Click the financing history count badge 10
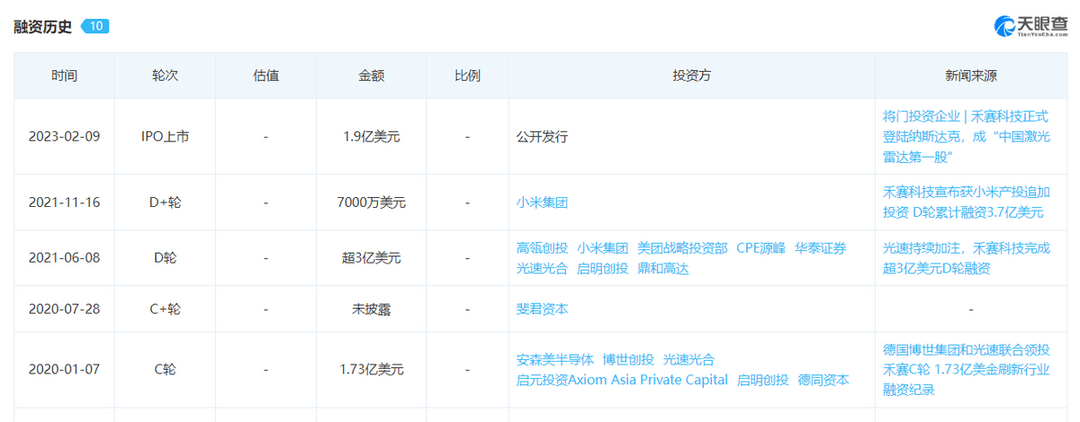The height and width of the screenshot is (422, 1080). [x=95, y=26]
